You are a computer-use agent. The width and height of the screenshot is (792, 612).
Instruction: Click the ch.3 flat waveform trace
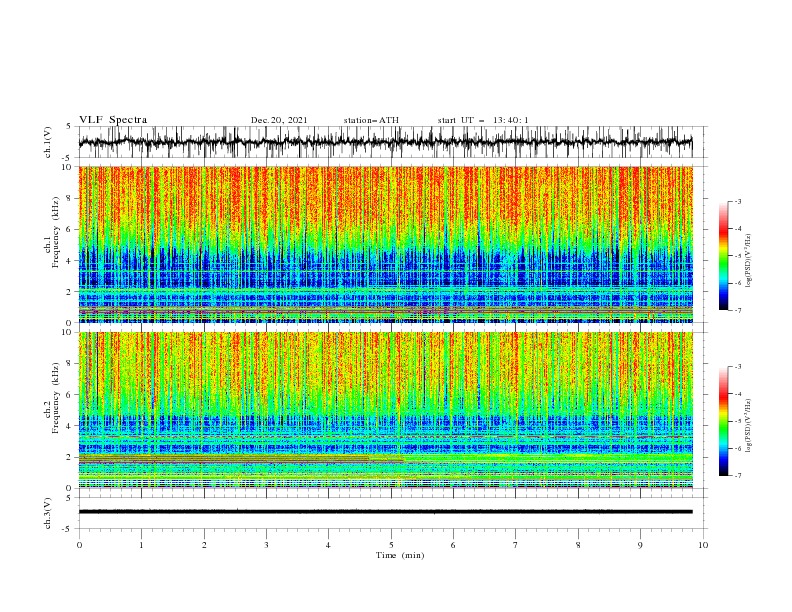point(385,512)
